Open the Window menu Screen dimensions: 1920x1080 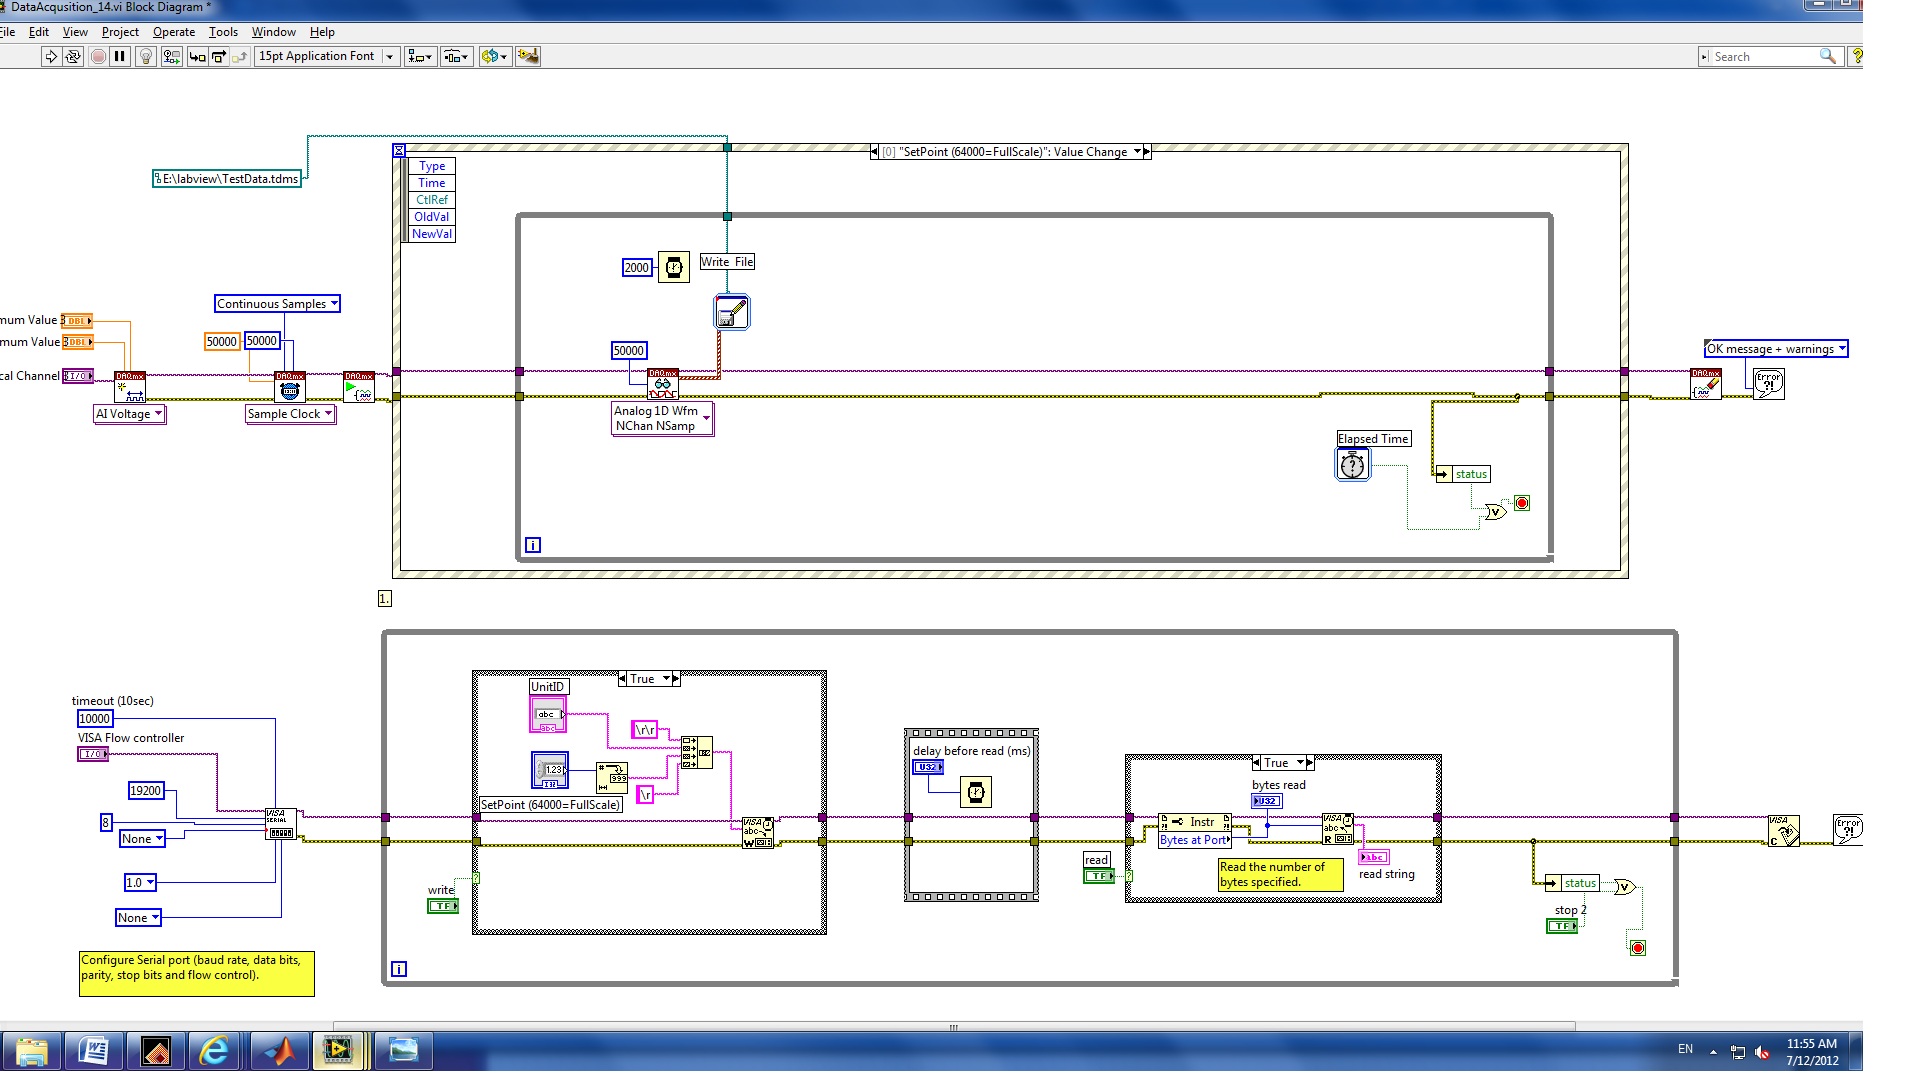click(274, 32)
